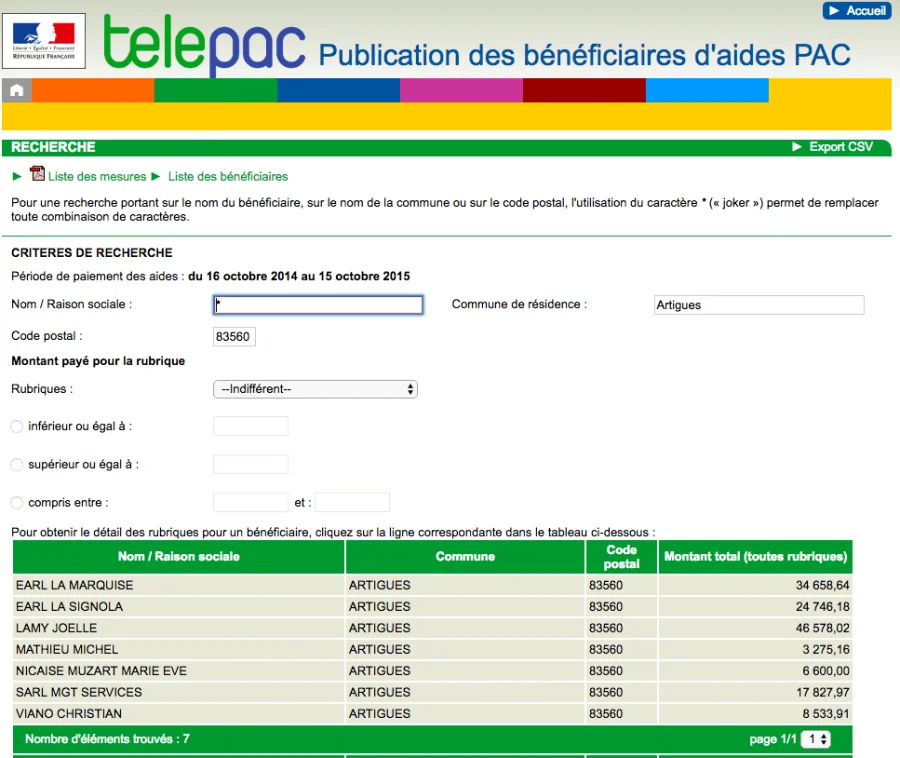Image resolution: width=900 pixels, height=758 pixels.
Task: Click the inférieur ou égal à amount field
Action: (250, 426)
